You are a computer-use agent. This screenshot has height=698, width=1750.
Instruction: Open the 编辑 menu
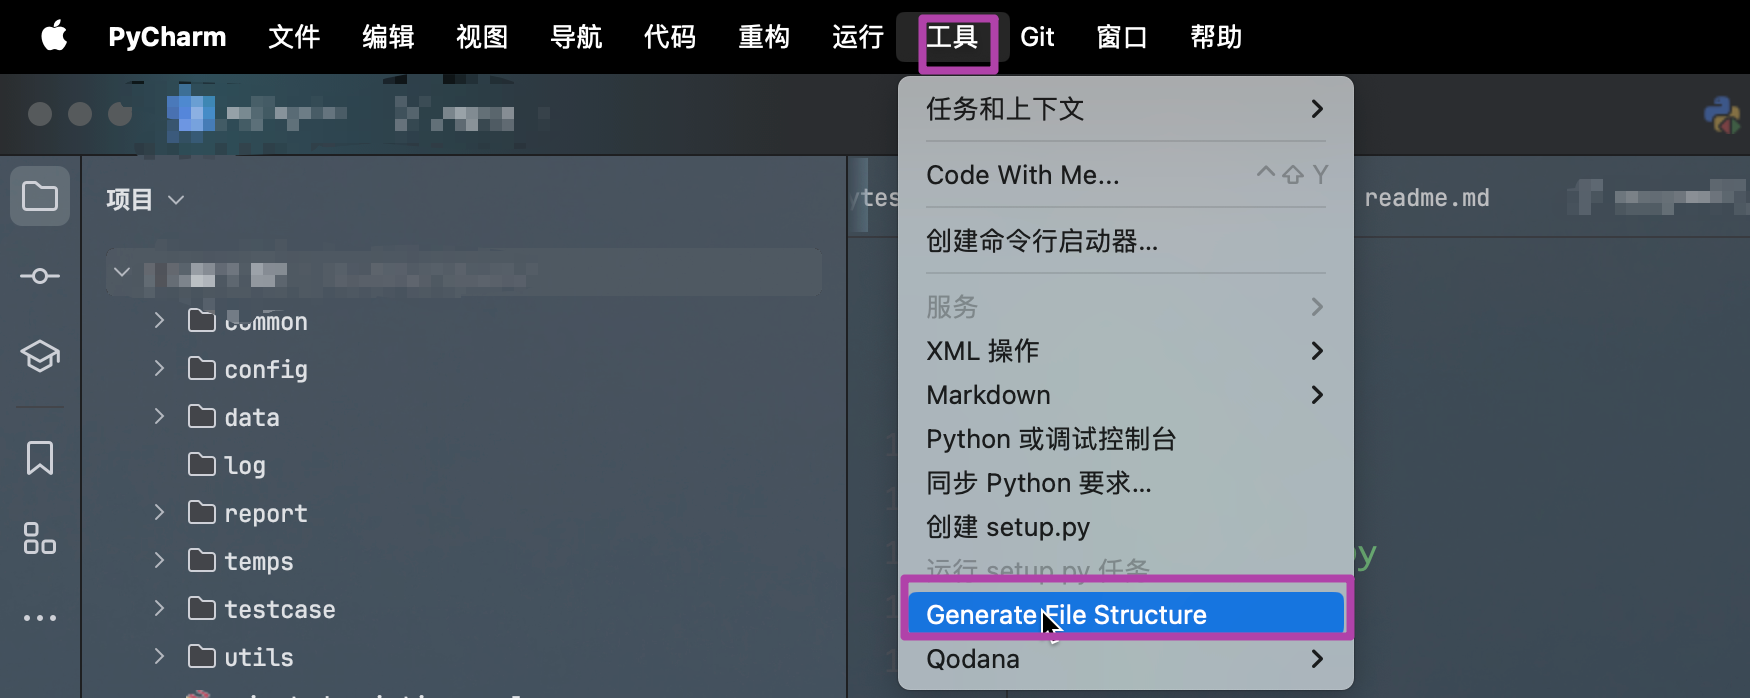coord(388,37)
